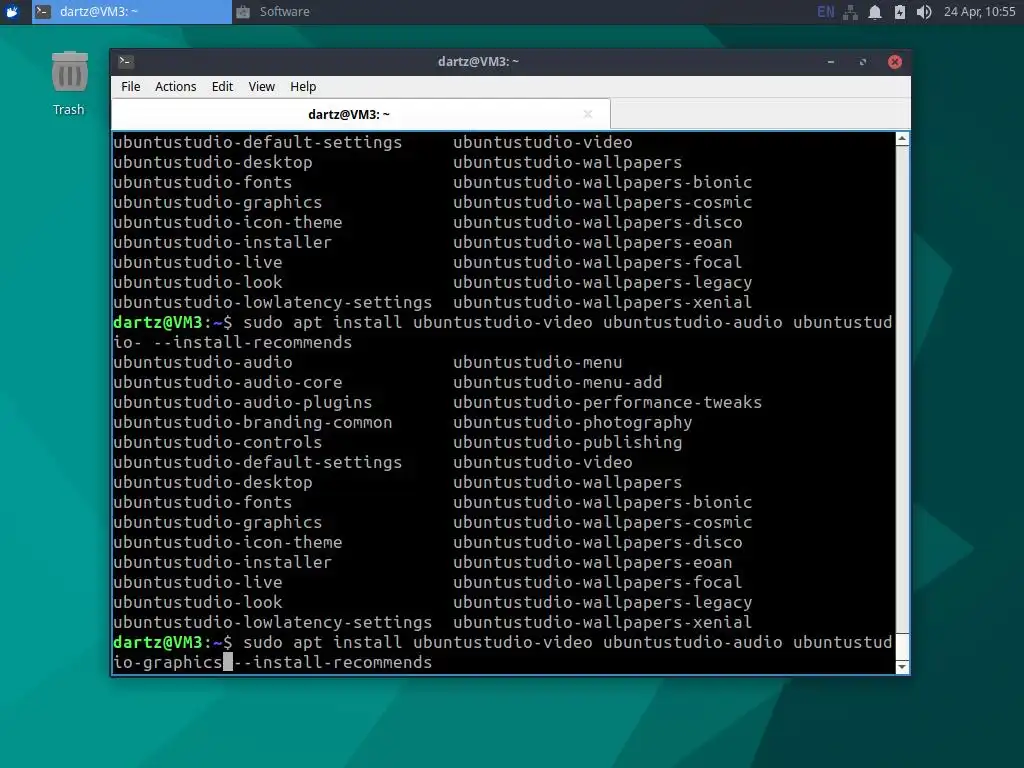This screenshot has height=768, width=1024.
Task: Close the terminal window with red button
Action: pos(895,62)
